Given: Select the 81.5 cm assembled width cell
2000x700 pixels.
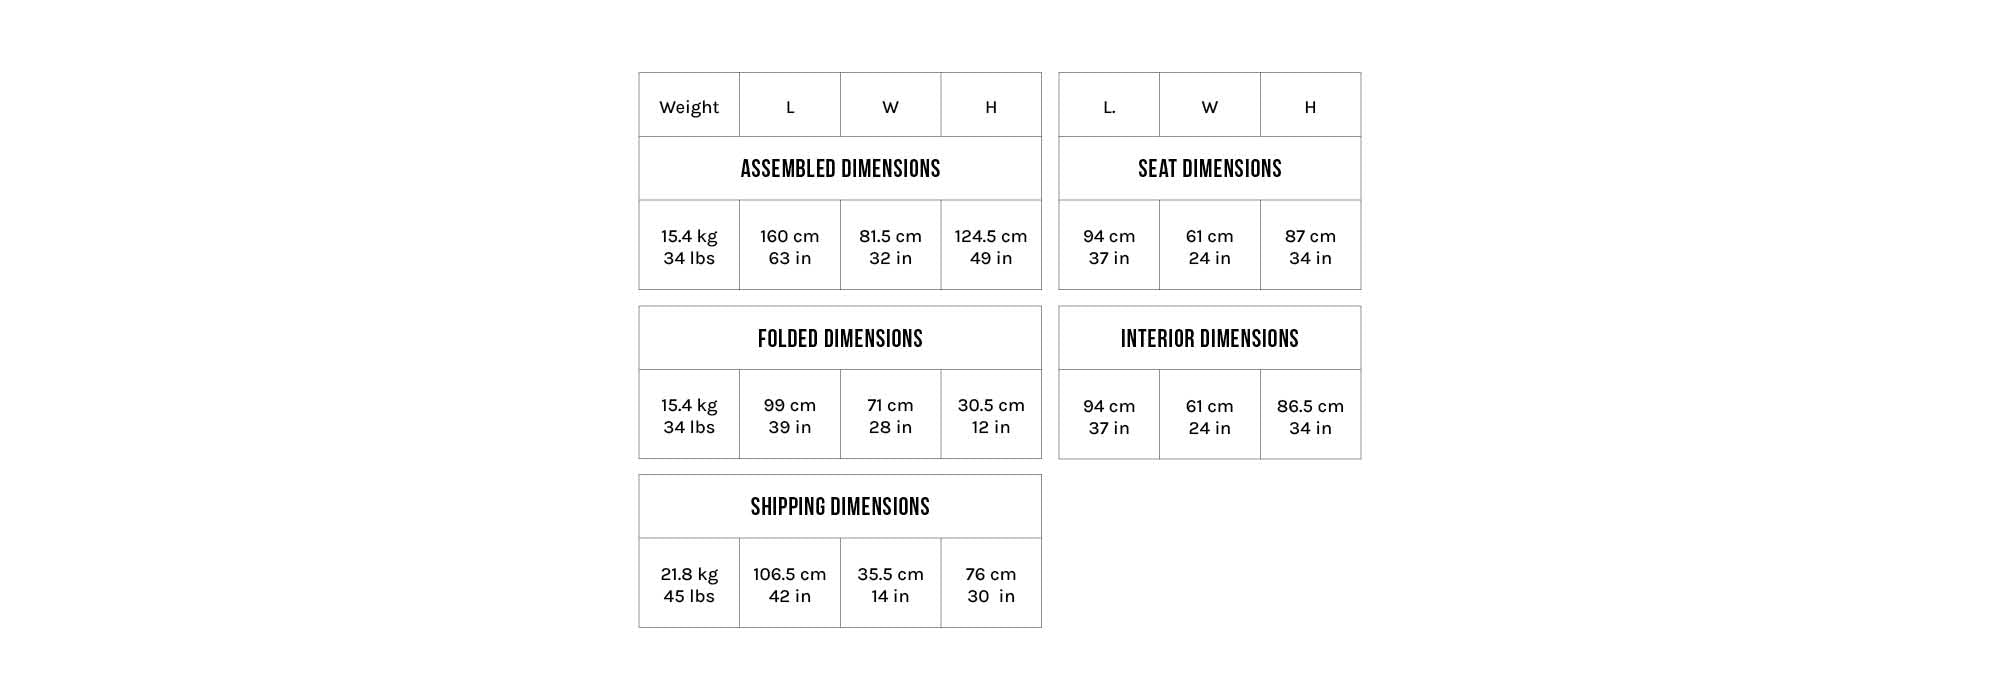Looking at the screenshot, I should [890, 246].
